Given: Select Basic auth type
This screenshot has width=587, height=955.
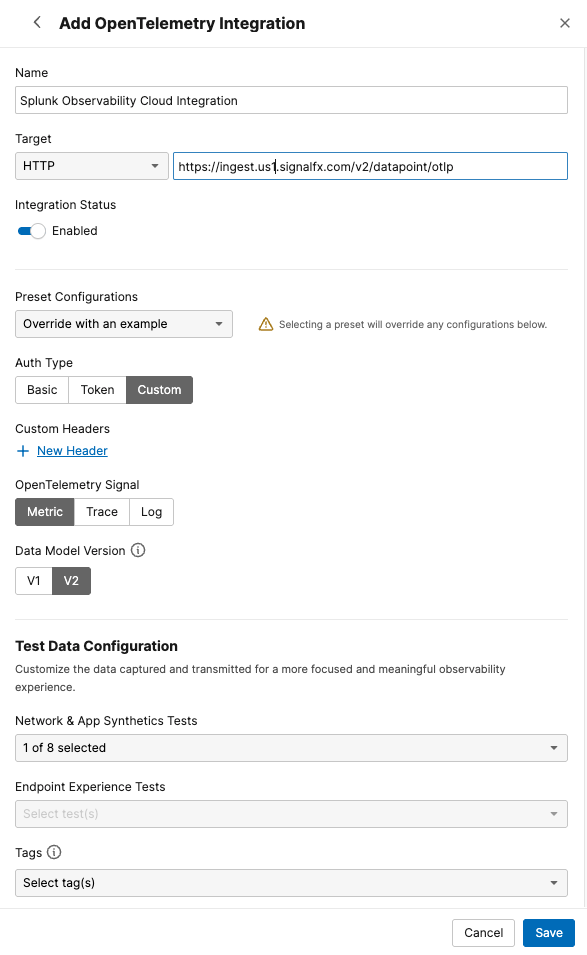Looking at the screenshot, I should pyautogui.click(x=42, y=390).
